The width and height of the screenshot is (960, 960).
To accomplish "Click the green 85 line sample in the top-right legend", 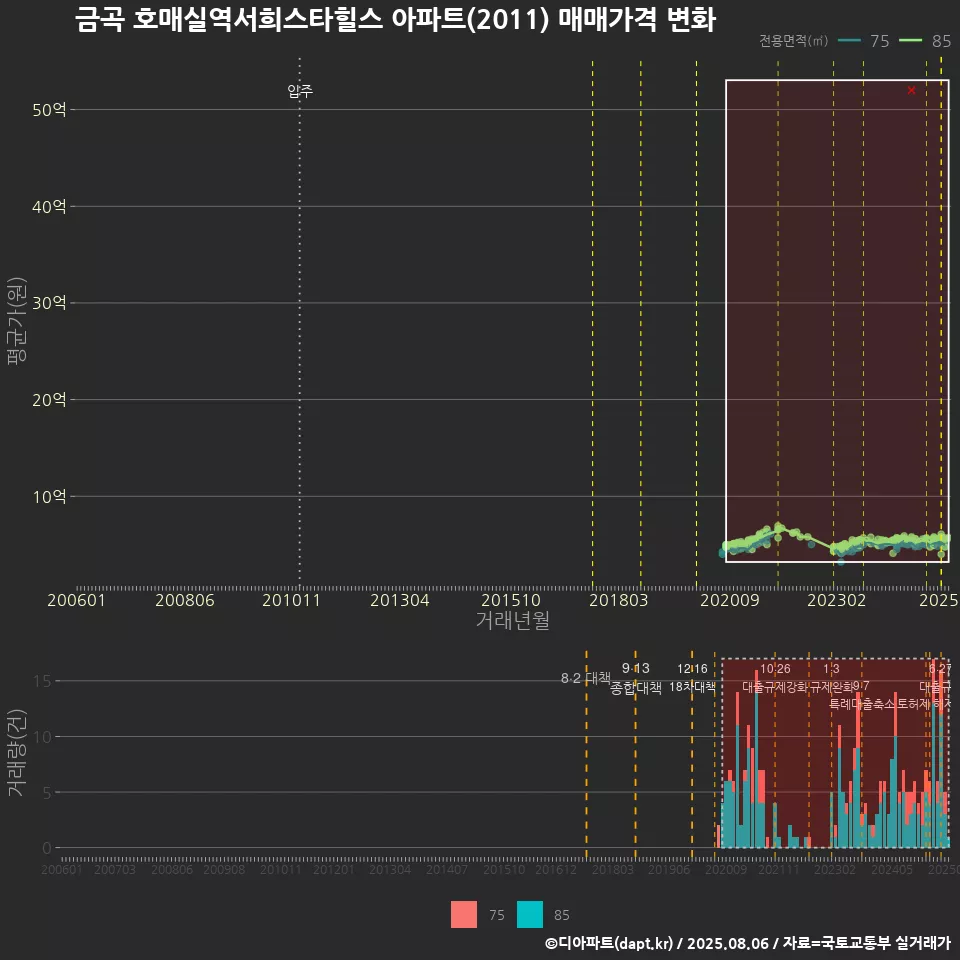I will click(x=910, y=41).
